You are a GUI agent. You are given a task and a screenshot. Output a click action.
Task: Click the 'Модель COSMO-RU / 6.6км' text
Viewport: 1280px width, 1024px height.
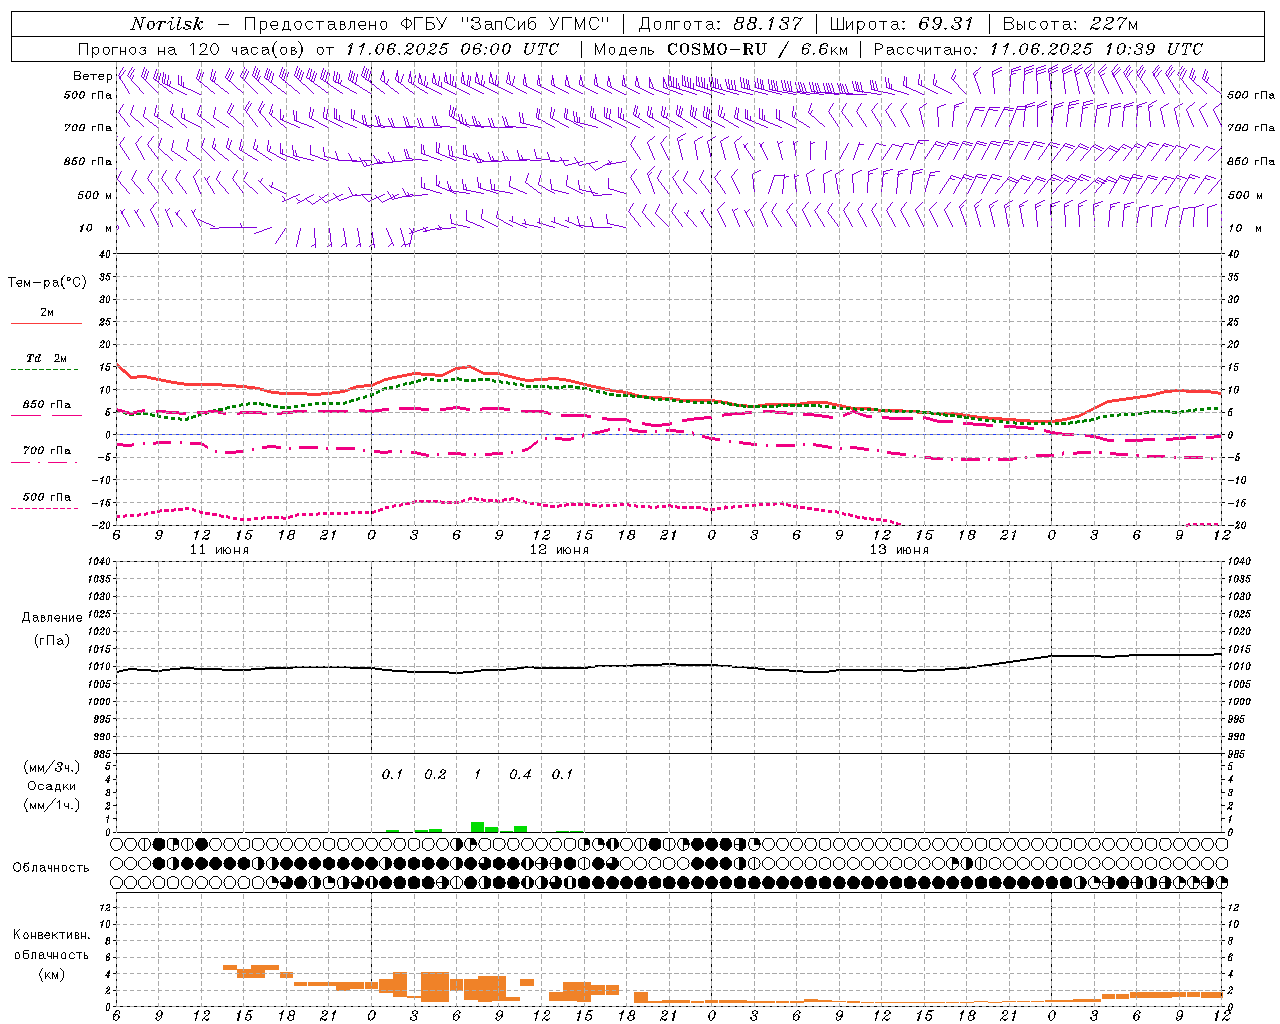(x=720, y=49)
